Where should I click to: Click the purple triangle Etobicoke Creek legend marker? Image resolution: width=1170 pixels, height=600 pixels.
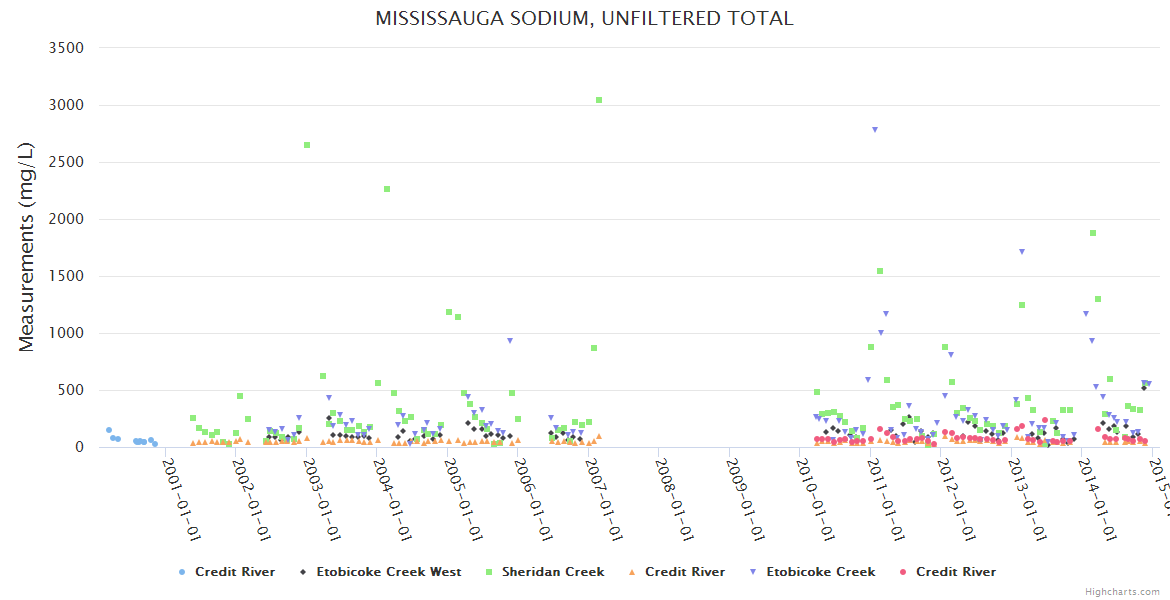(752, 572)
